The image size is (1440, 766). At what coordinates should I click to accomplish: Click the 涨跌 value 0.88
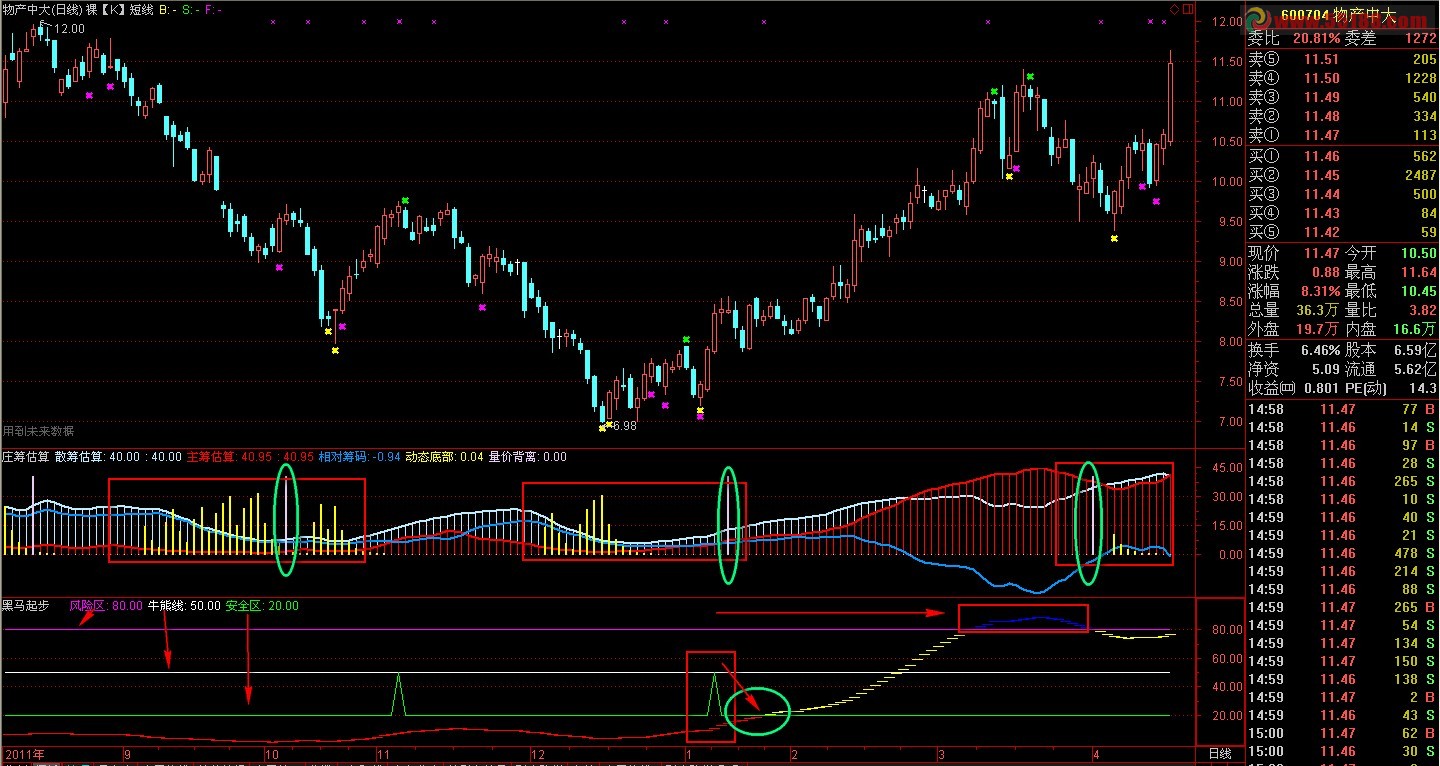click(x=1325, y=272)
